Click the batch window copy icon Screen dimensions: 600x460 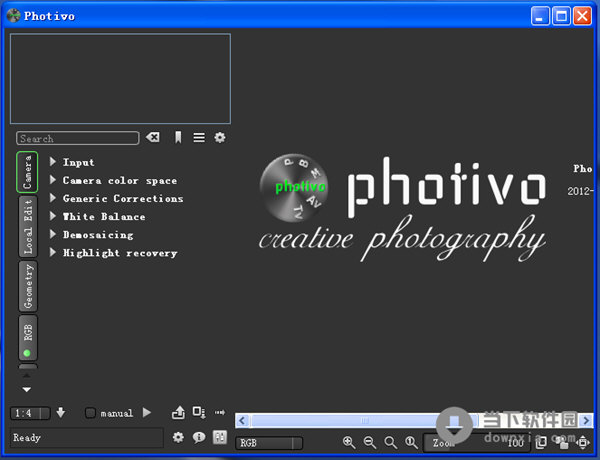pos(541,442)
